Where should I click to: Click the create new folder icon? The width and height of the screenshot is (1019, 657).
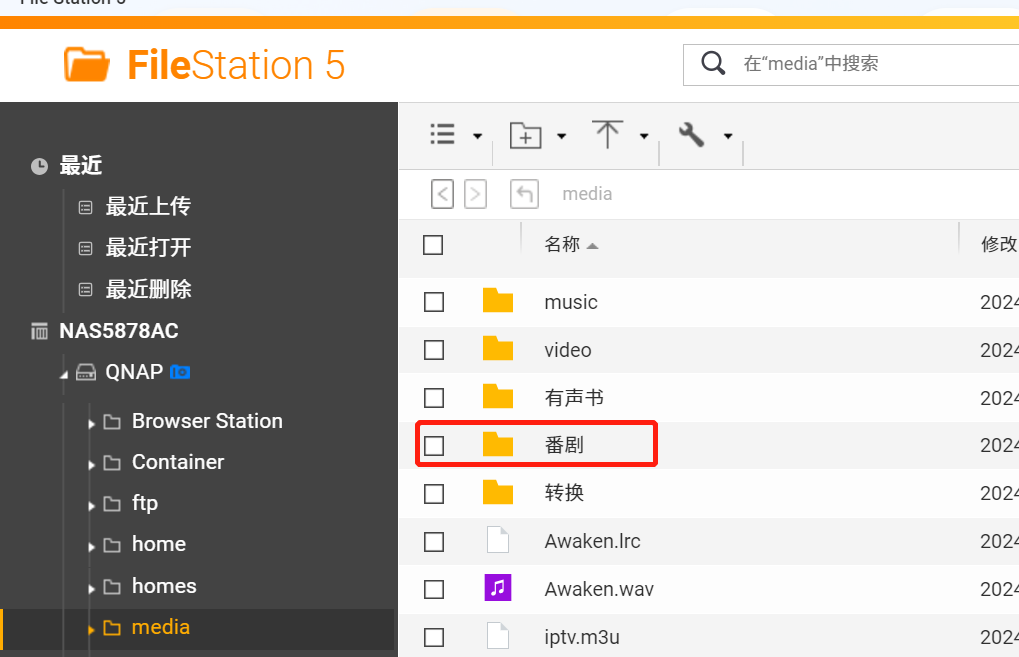point(525,135)
